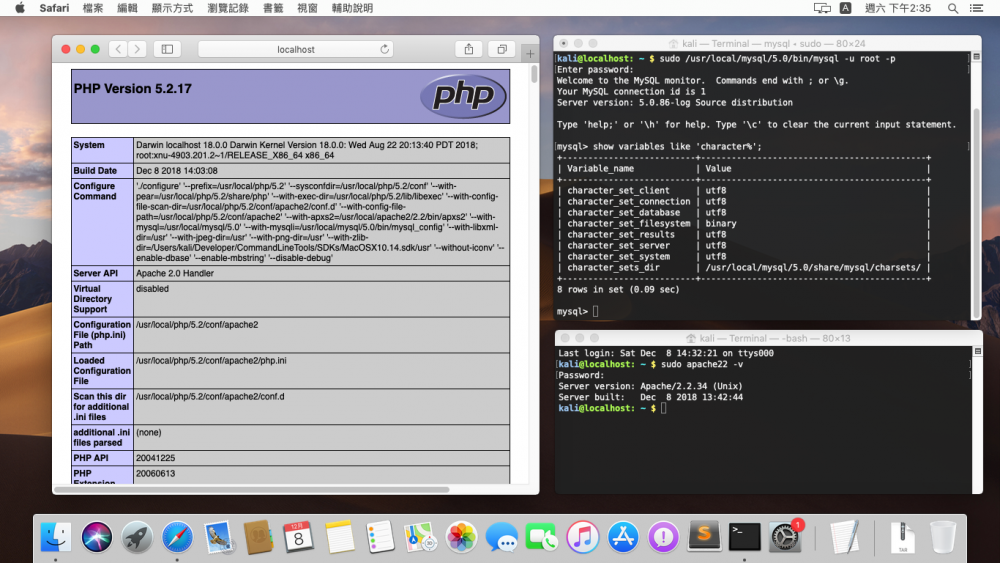This screenshot has height=563, width=1000.
Task: Open TextEdit document icon in Dock
Action: tap(844, 537)
